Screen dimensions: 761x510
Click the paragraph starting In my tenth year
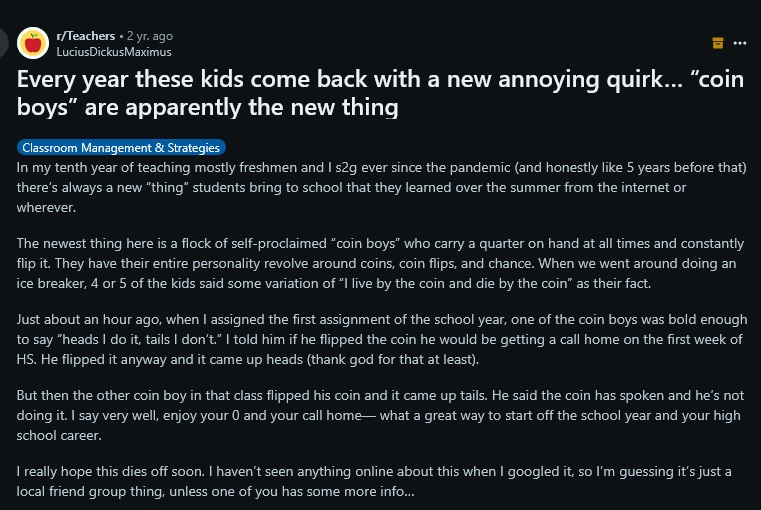[x=381, y=187]
